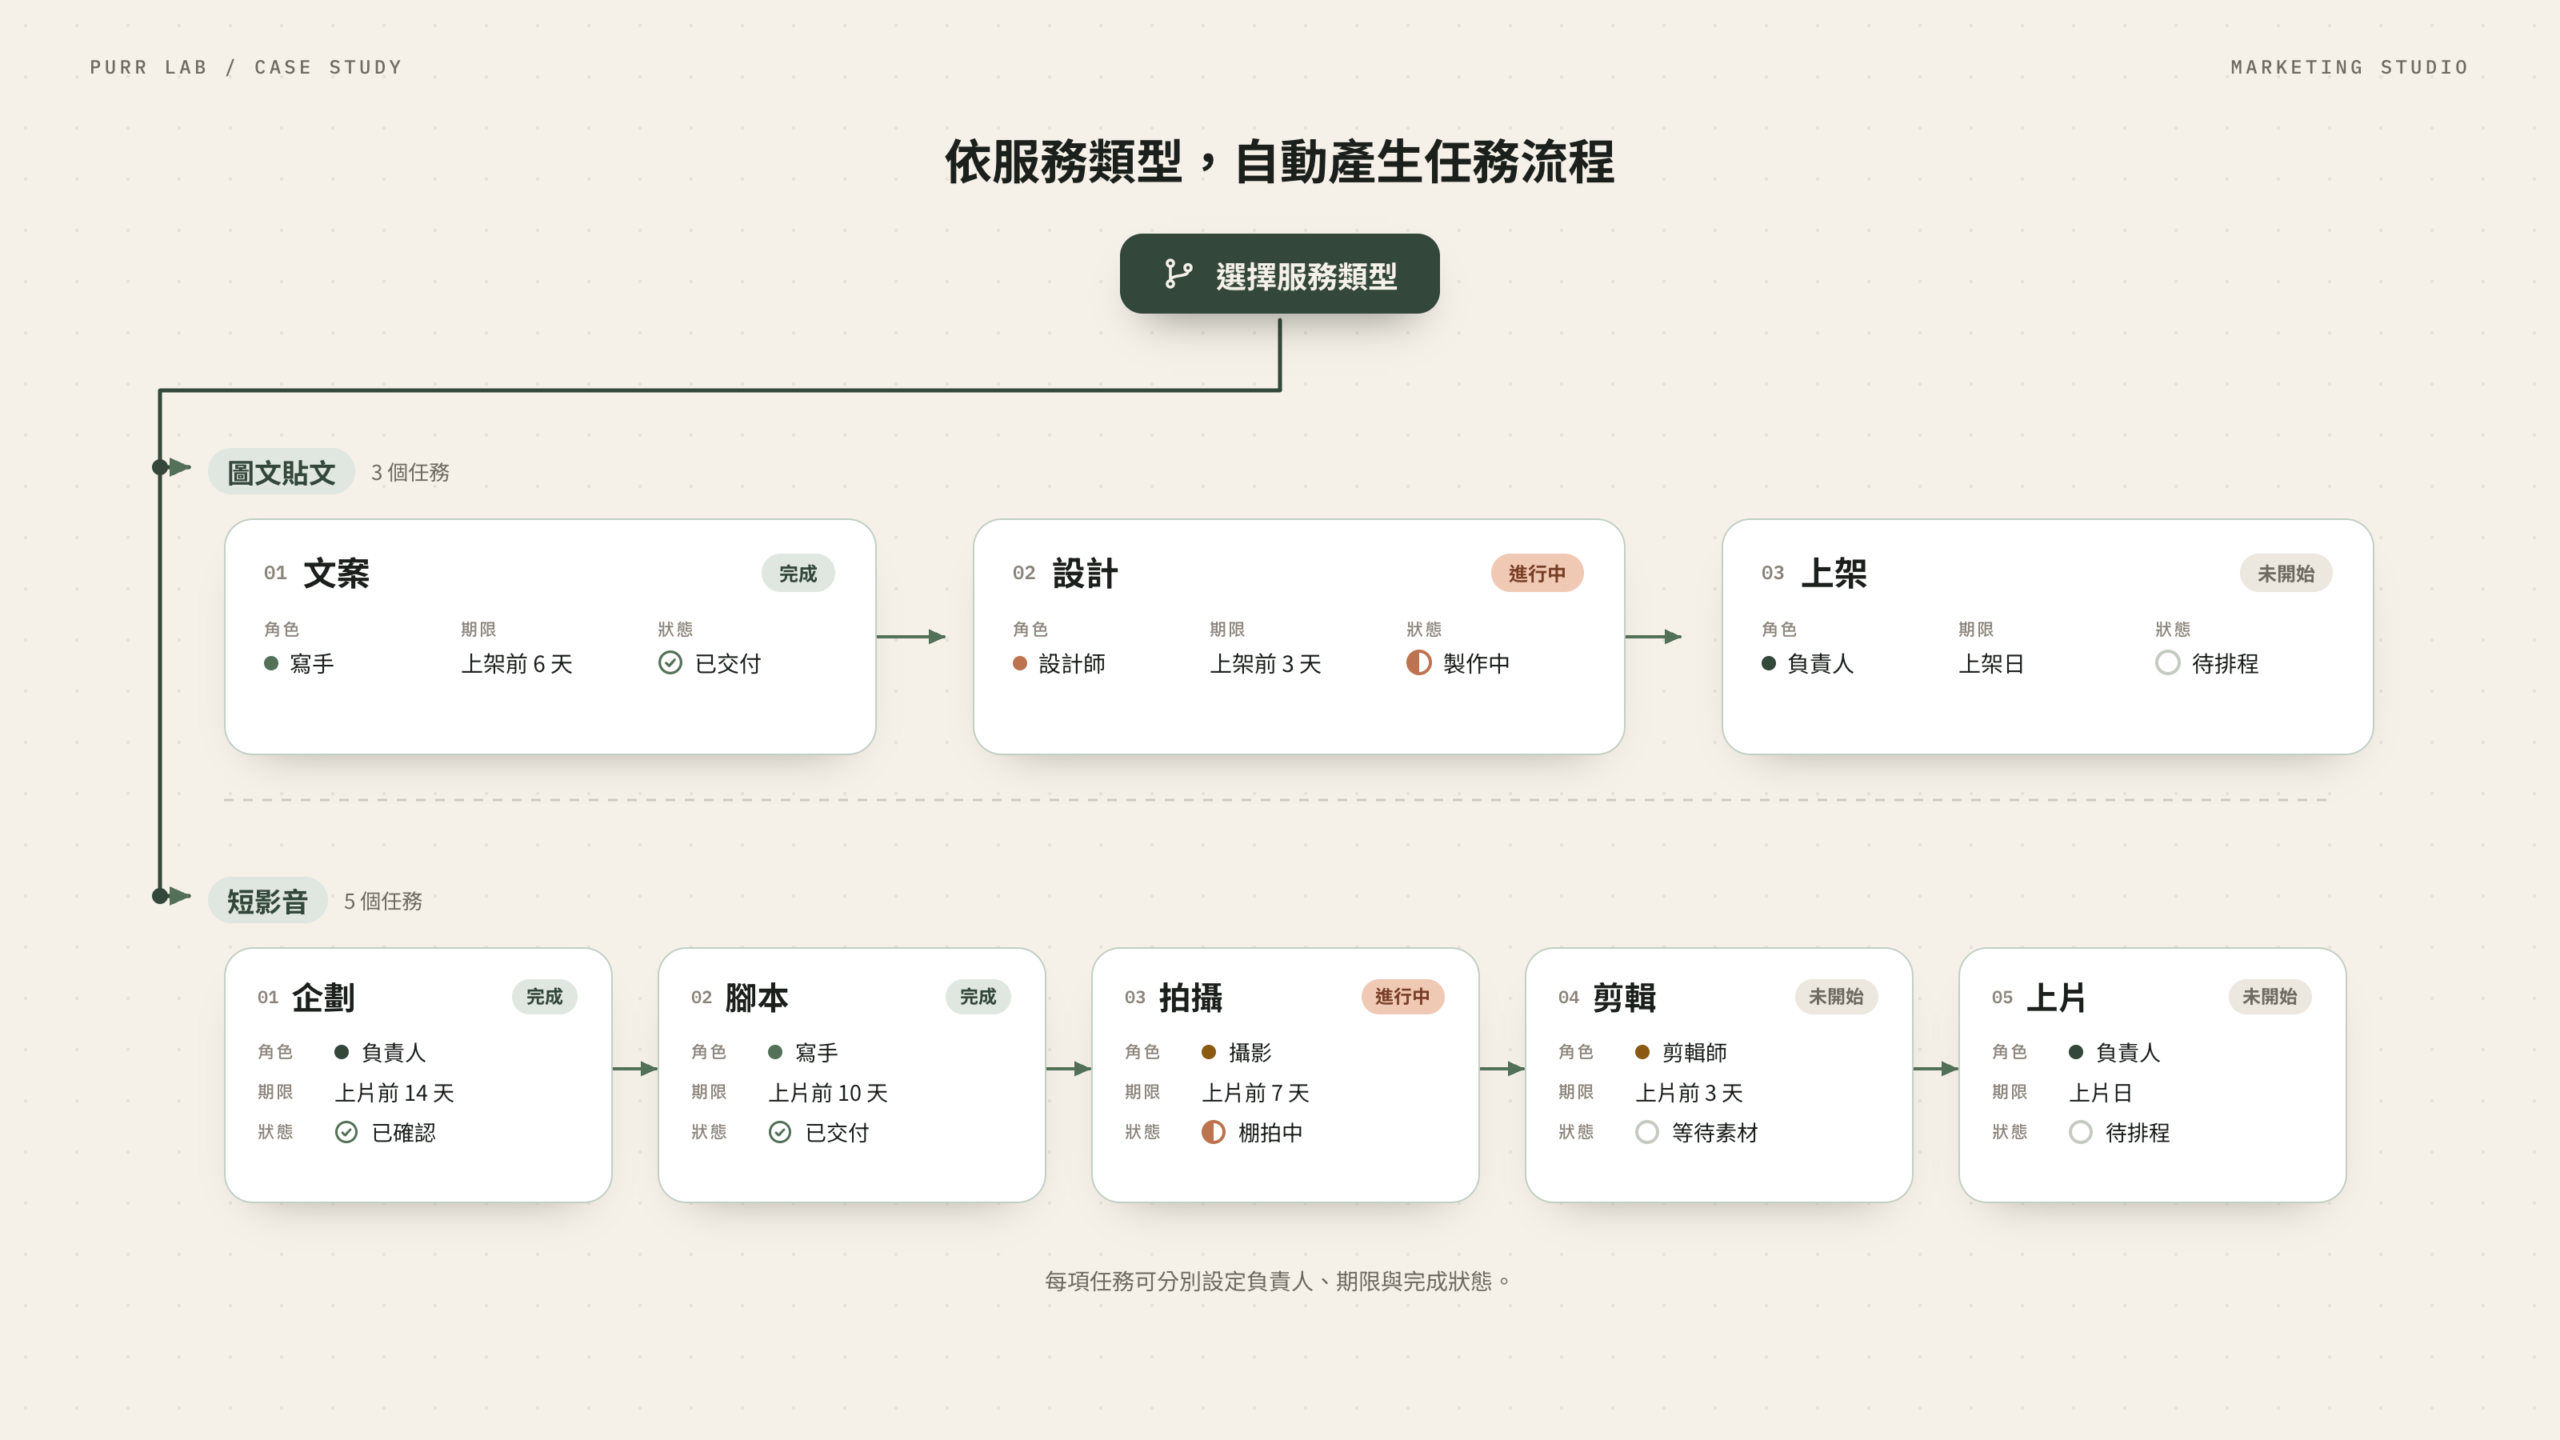Image resolution: width=2560 pixels, height=1440 pixels.
Task: Click the arrow between 剪輯 and 上片 cards
Action: tap(1936, 1069)
